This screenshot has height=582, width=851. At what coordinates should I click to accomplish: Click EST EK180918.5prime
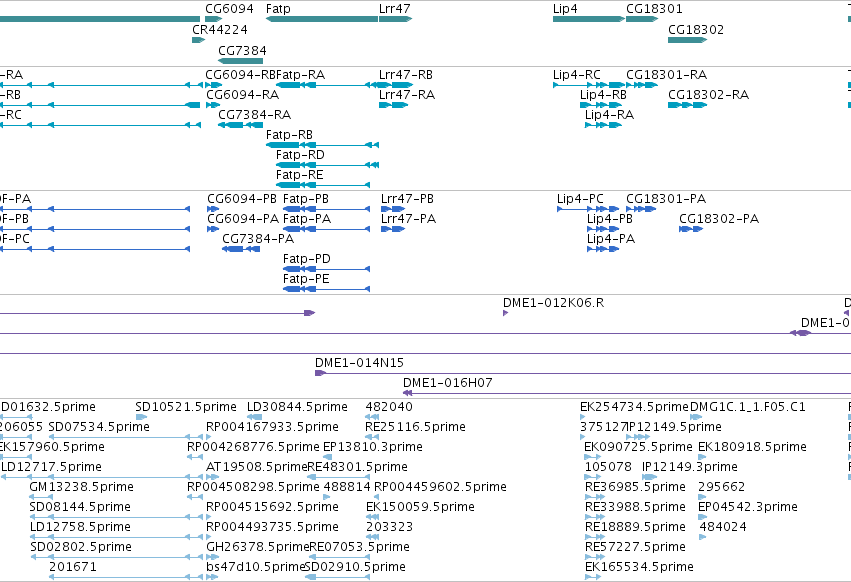[702, 457]
